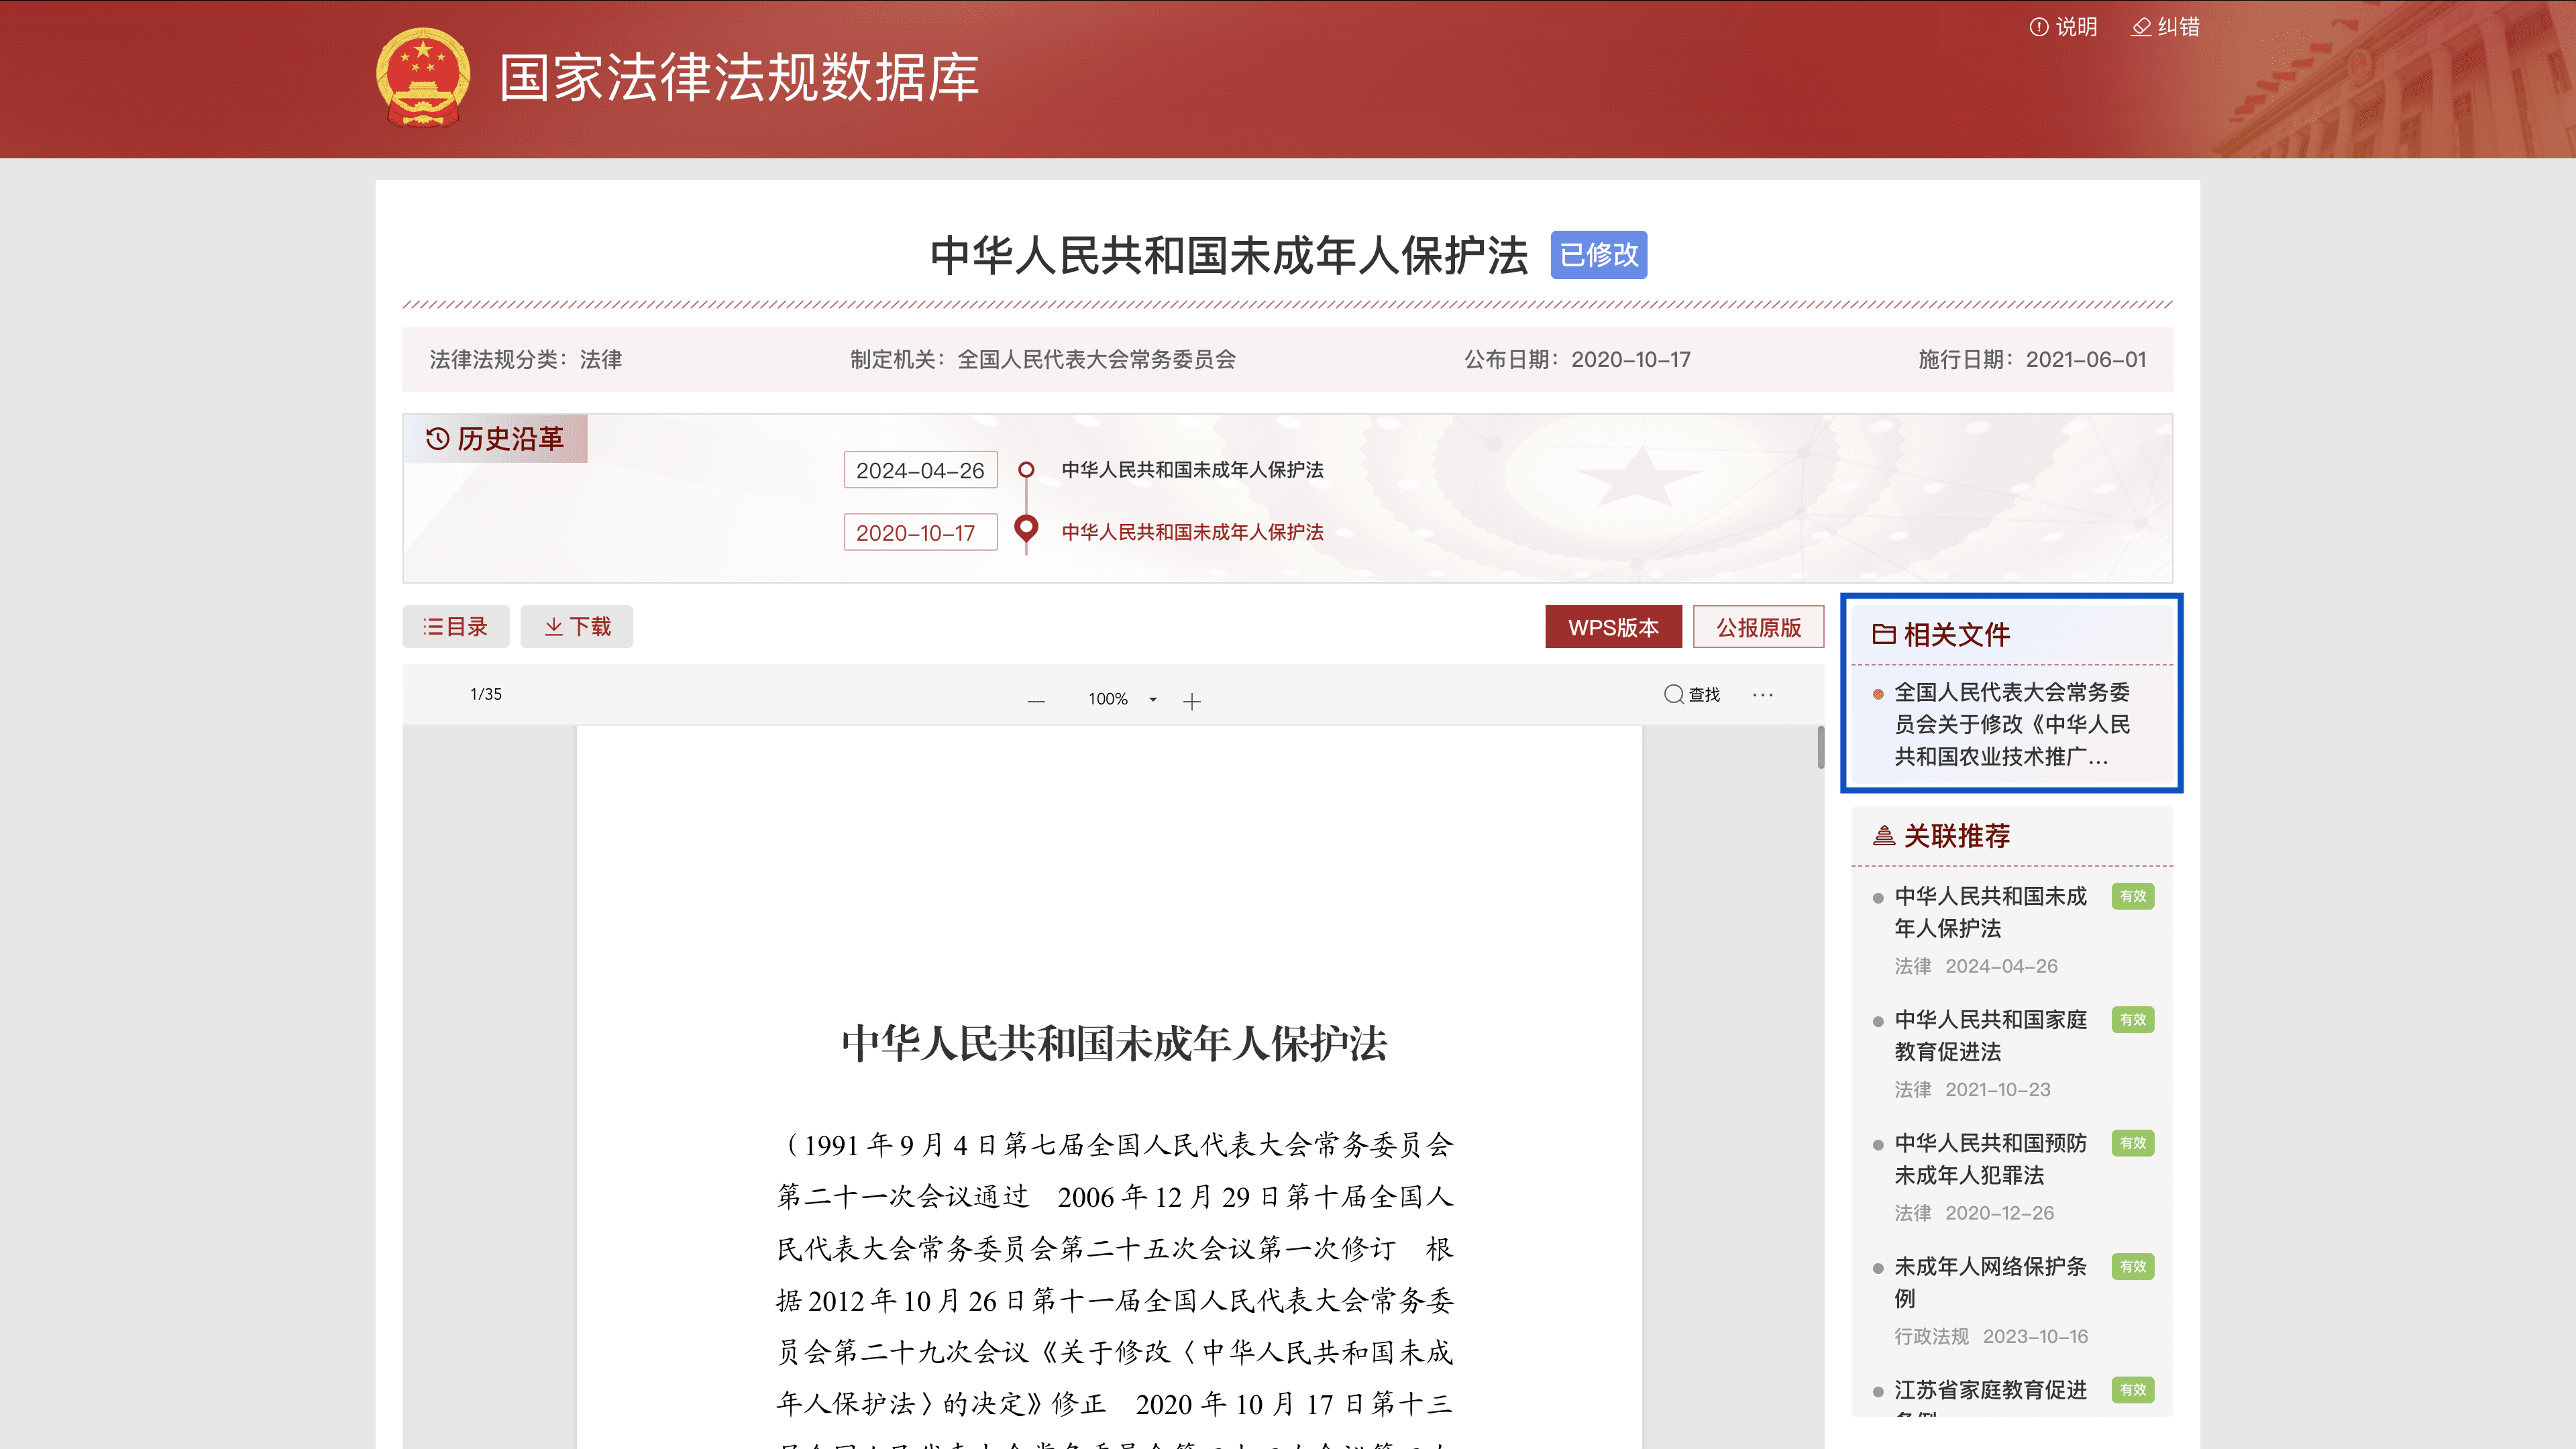Image resolution: width=2576 pixels, height=1449 pixels.
Task: Open the related 全国人民代表大会常务委员会关于修改 document link
Action: click(2011, 724)
